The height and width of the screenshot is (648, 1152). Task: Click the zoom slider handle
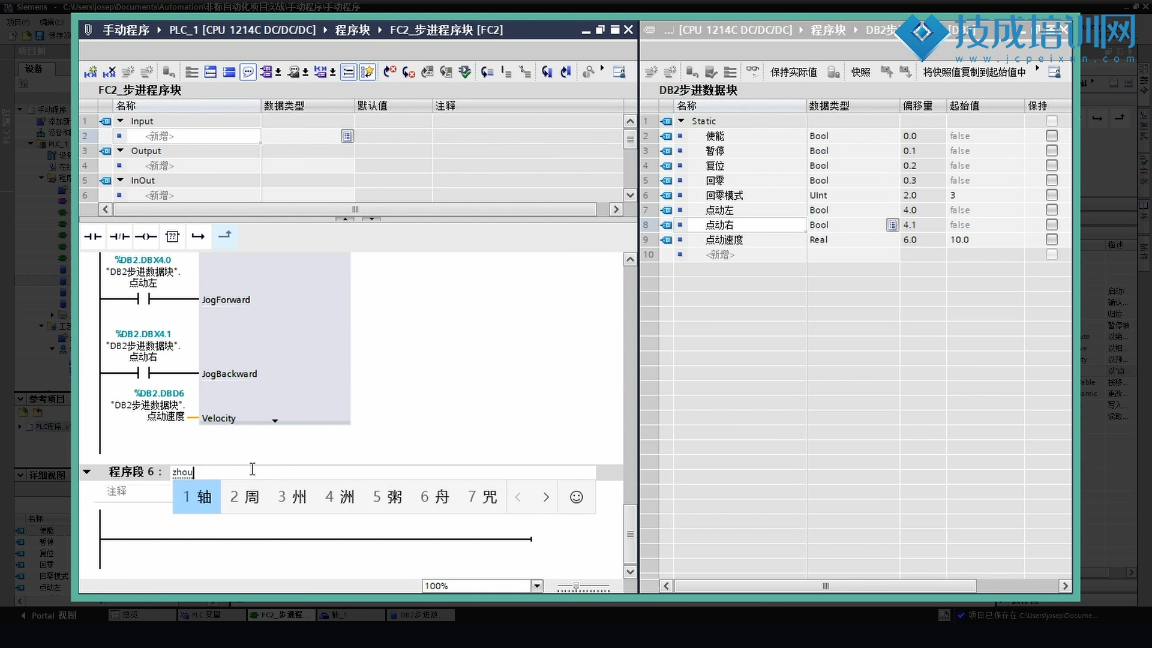tap(576, 586)
